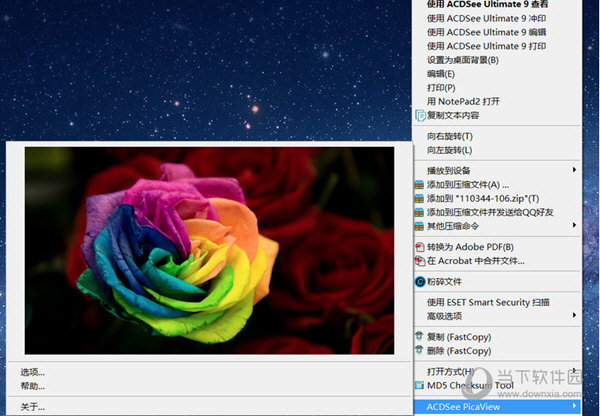
Task: Click FastCopy icon next to 删除
Action: (x=419, y=351)
